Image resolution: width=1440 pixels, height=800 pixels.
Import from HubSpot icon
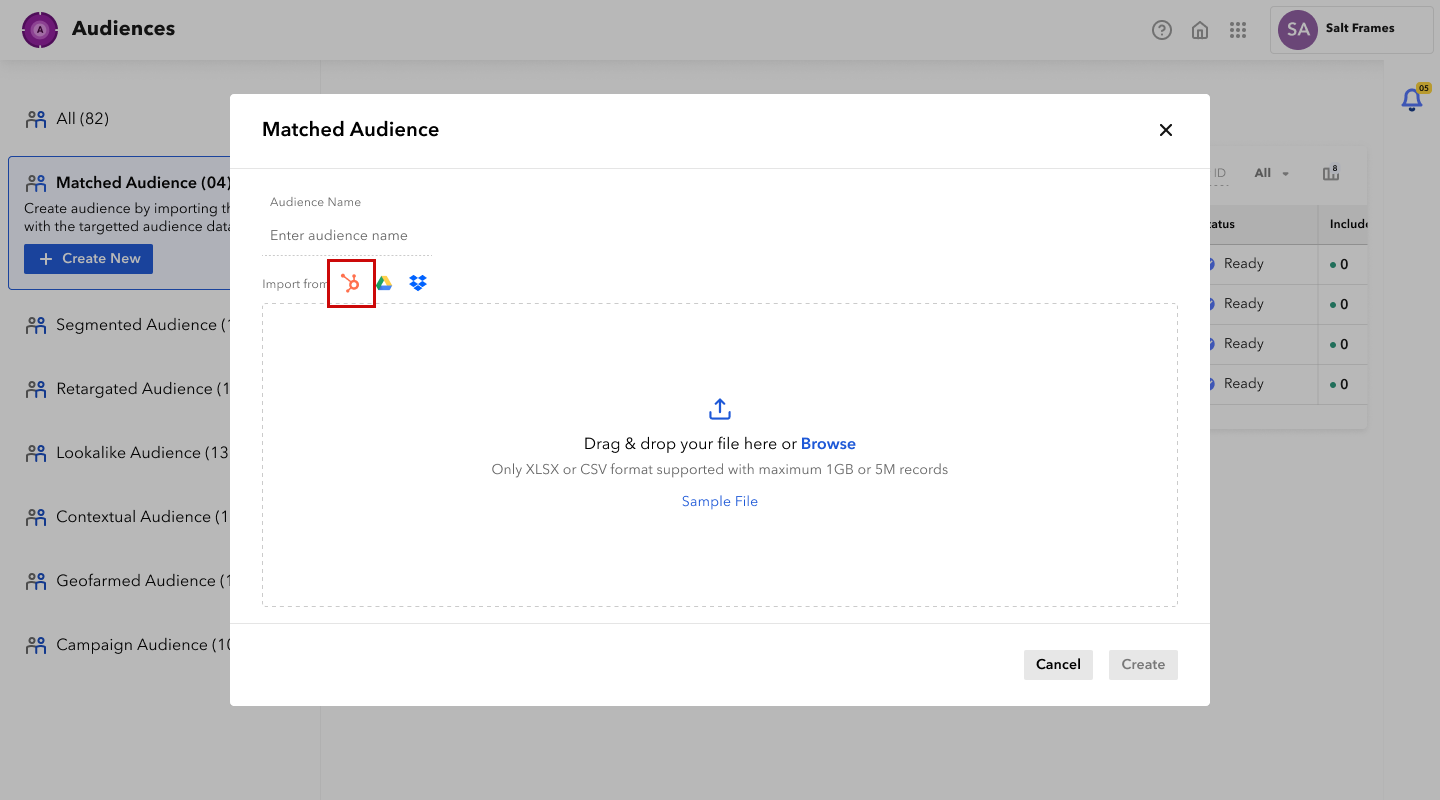point(351,284)
